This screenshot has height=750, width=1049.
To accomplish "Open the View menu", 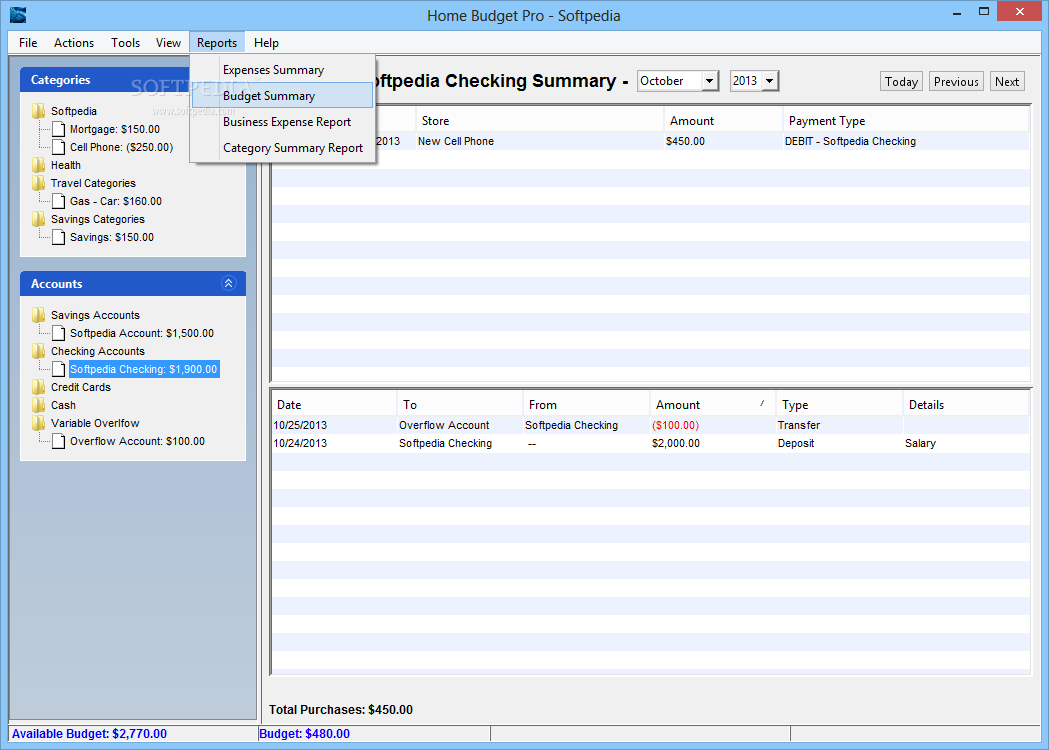I will pos(168,43).
